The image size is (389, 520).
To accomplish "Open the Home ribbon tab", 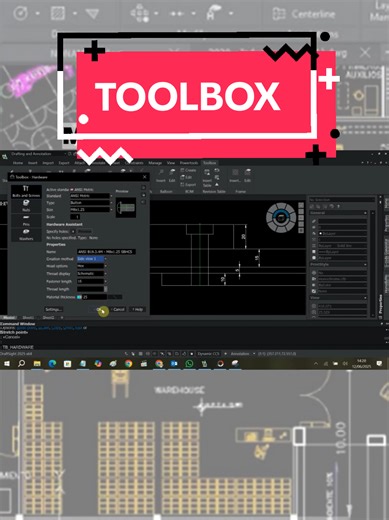I will coord(18,163).
